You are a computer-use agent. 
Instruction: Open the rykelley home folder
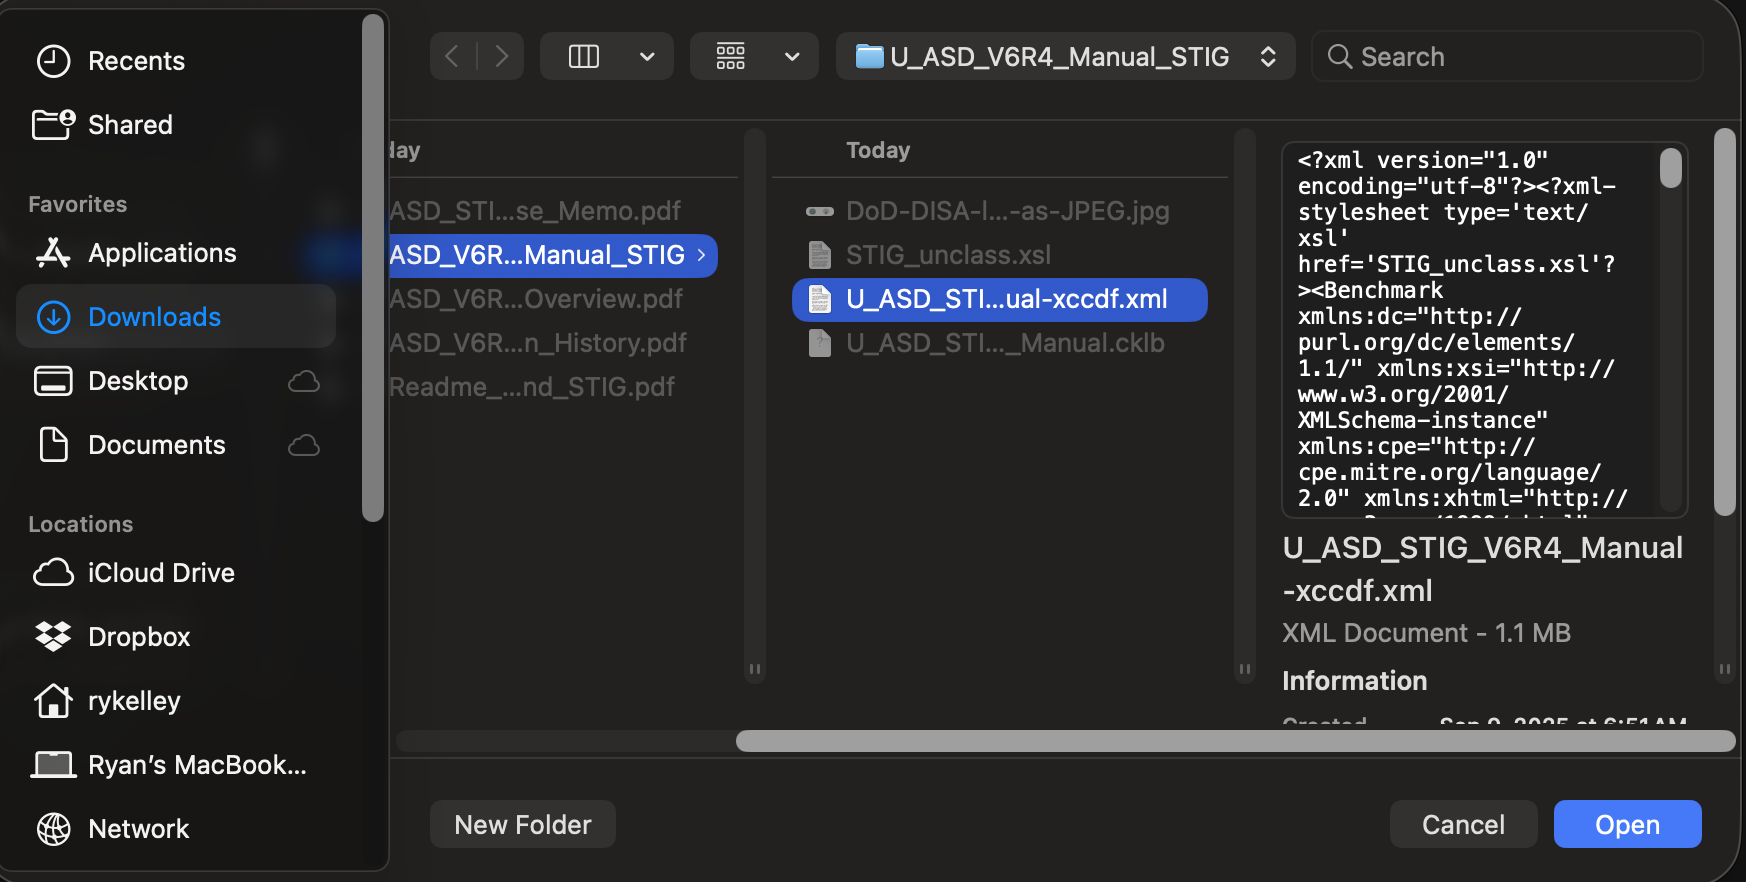click(x=133, y=700)
